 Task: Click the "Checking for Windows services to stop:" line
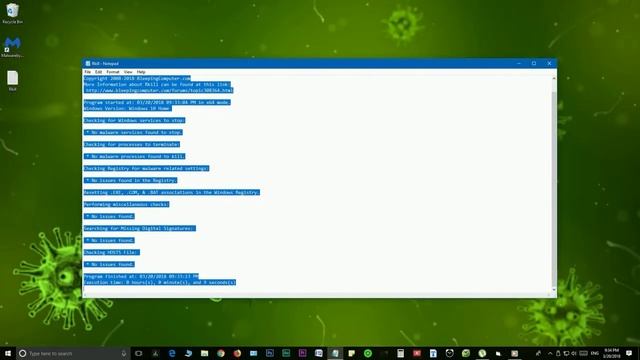[134, 120]
